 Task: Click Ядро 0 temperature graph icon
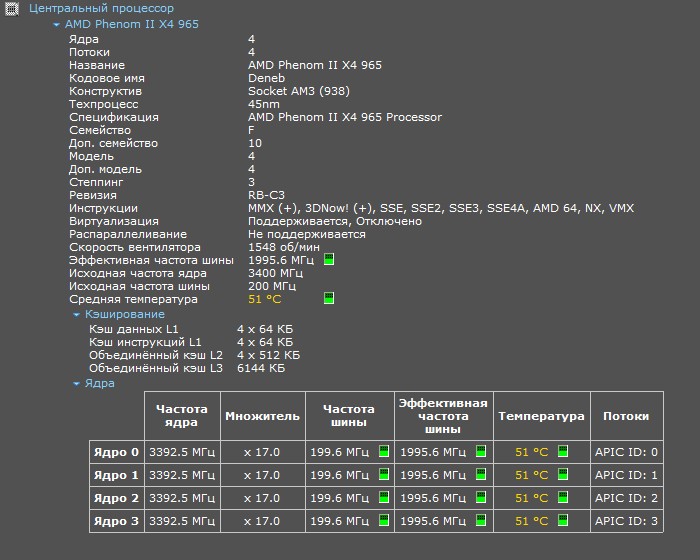coord(563,451)
